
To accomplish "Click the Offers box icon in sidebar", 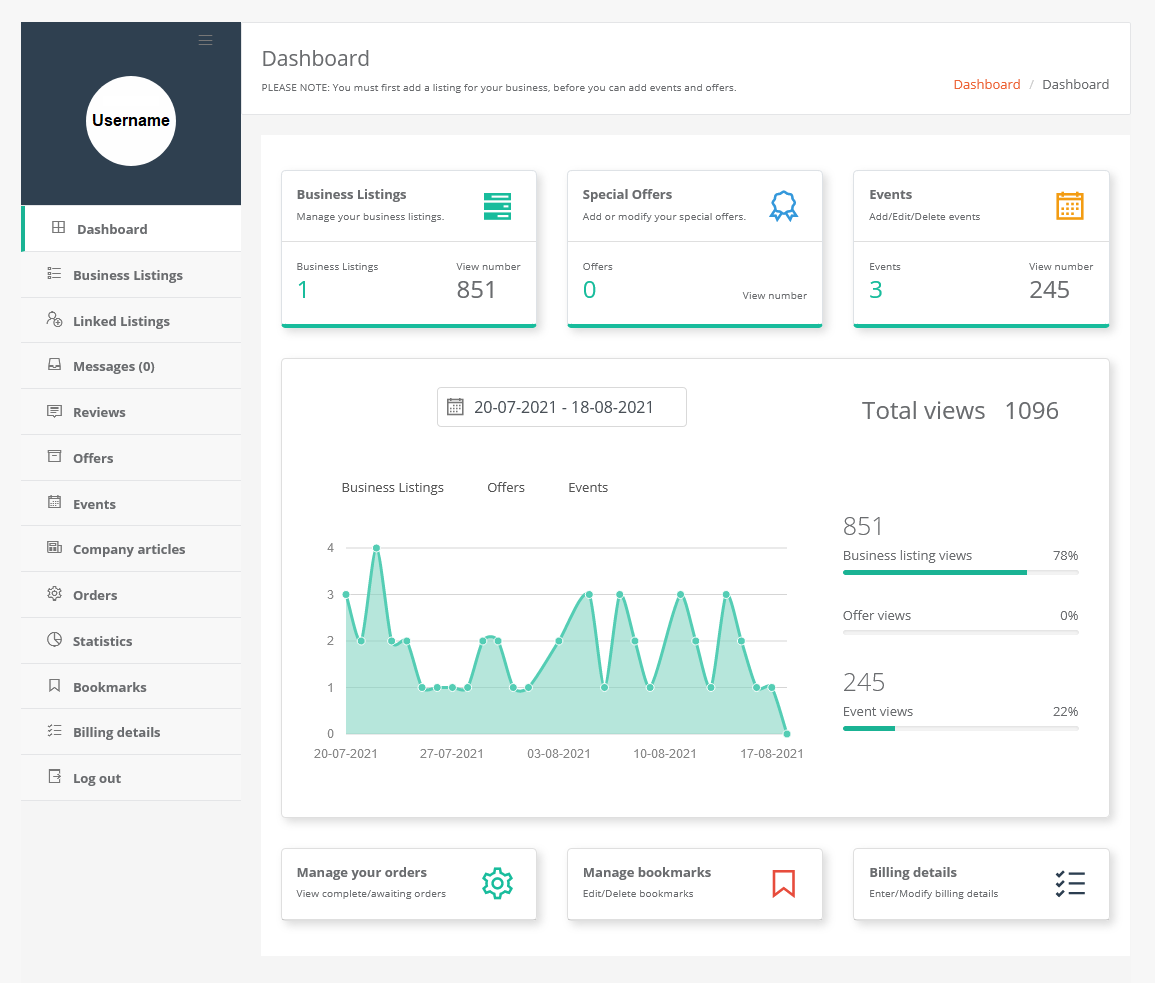I will 55,456.
